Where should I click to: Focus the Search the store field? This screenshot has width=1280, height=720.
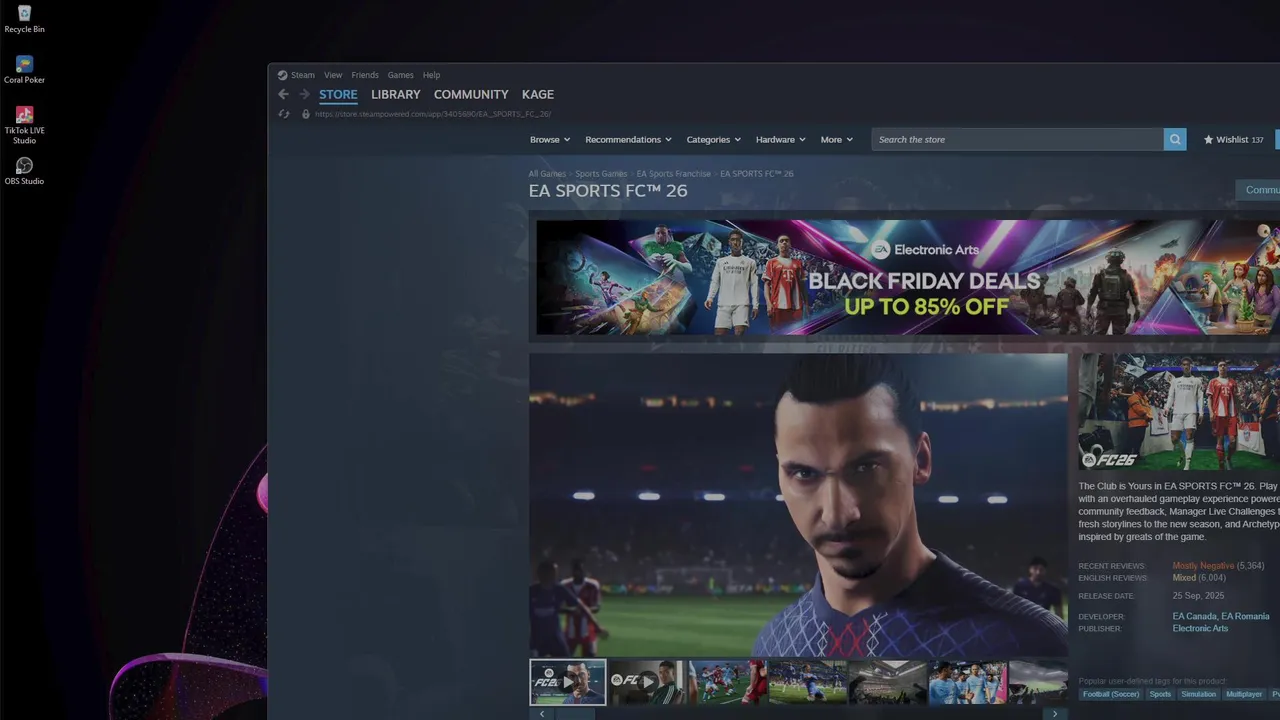[1017, 139]
